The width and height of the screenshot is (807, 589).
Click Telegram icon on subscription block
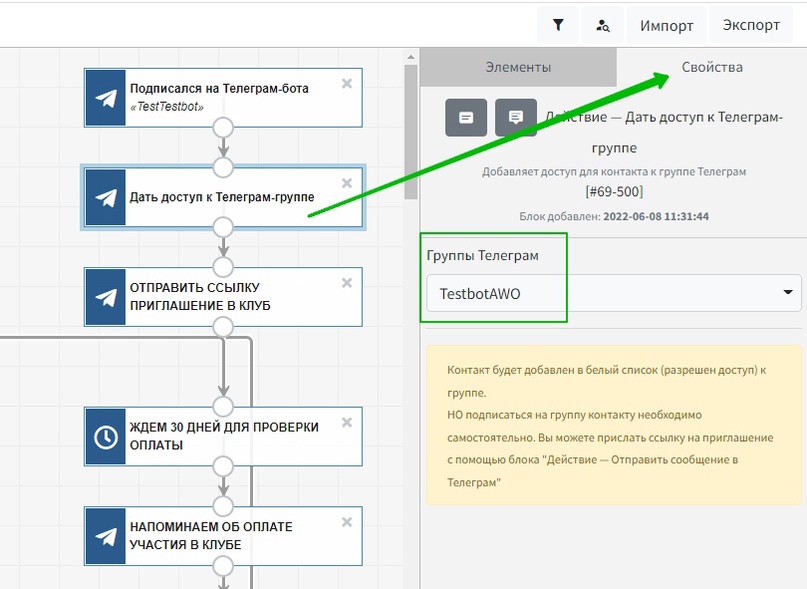click(x=105, y=97)
